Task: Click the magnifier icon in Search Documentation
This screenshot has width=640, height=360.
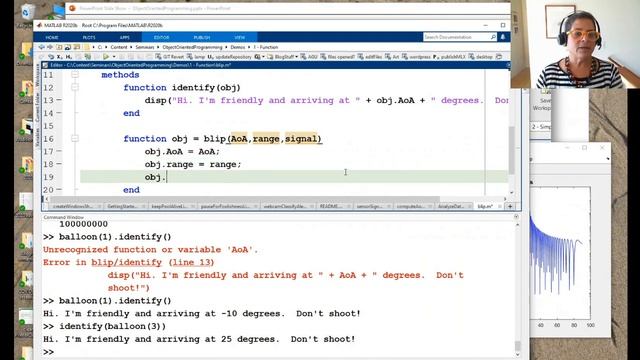Action: pos(493,37)
